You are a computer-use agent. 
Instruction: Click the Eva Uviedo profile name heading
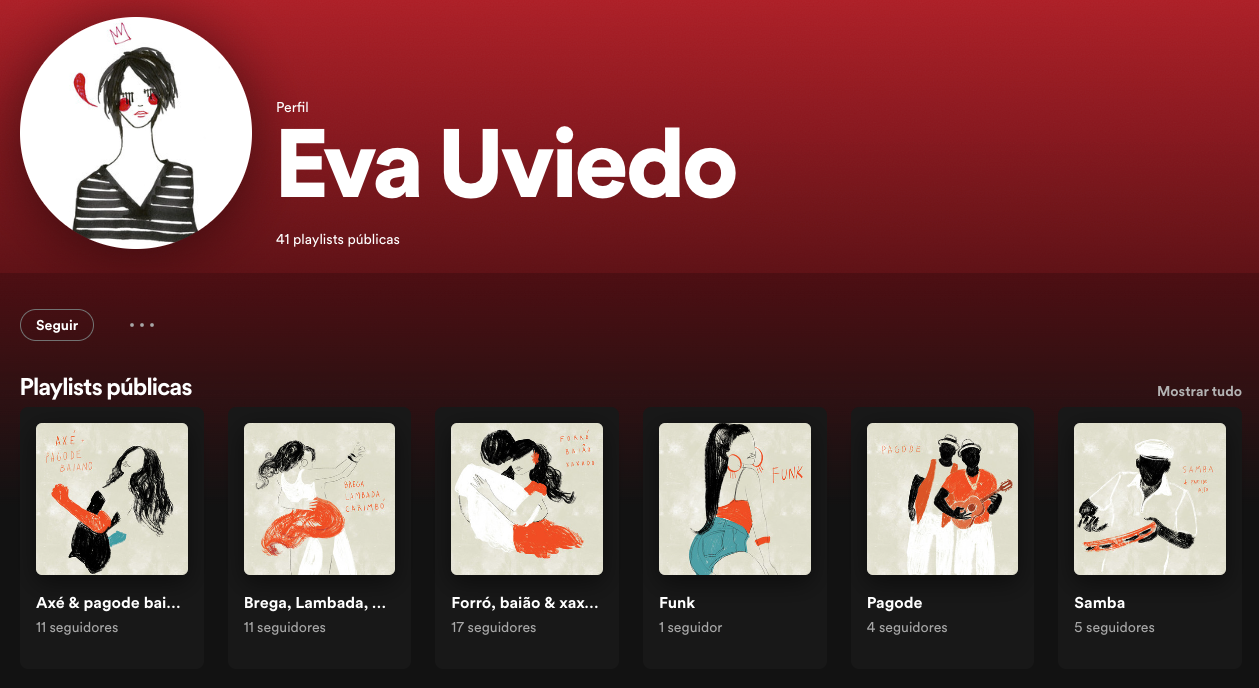tap(506, 164)
